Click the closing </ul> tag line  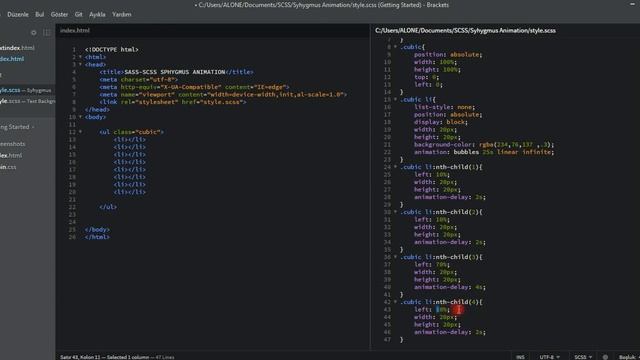click(x=108, y=207)
